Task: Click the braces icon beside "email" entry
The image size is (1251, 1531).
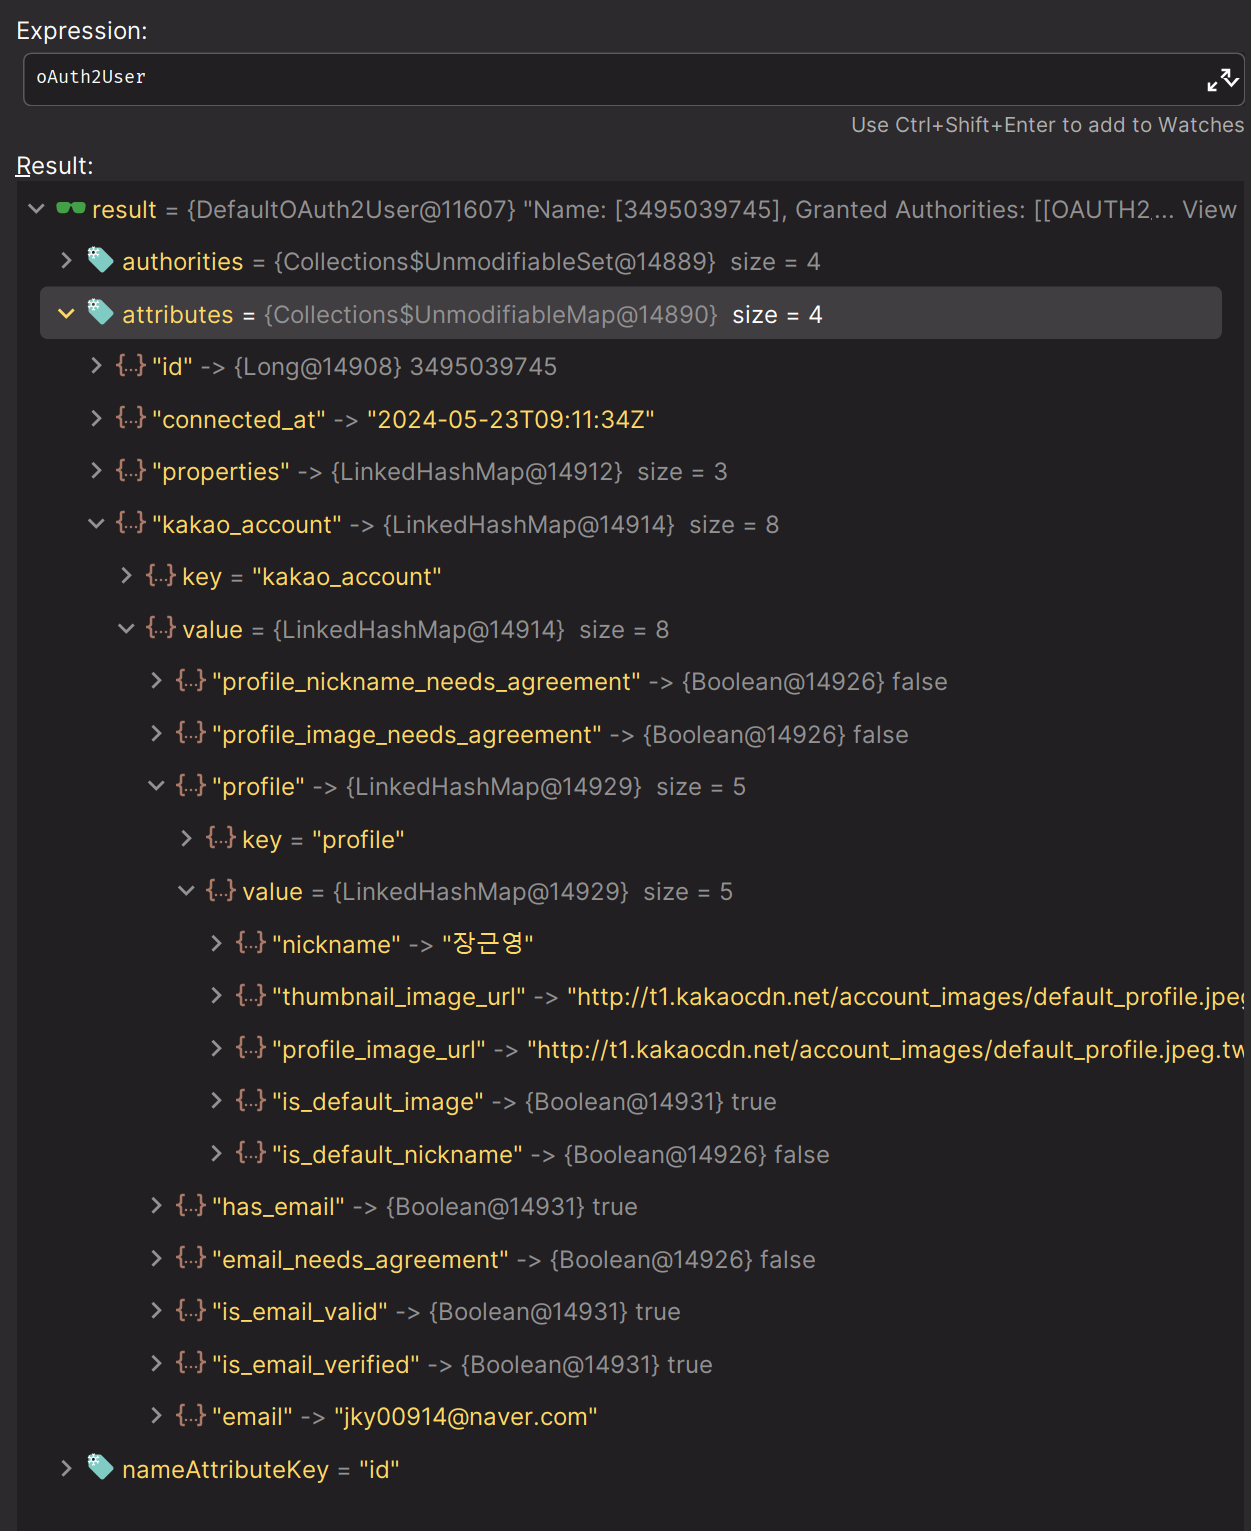Action: [191, 1415]
